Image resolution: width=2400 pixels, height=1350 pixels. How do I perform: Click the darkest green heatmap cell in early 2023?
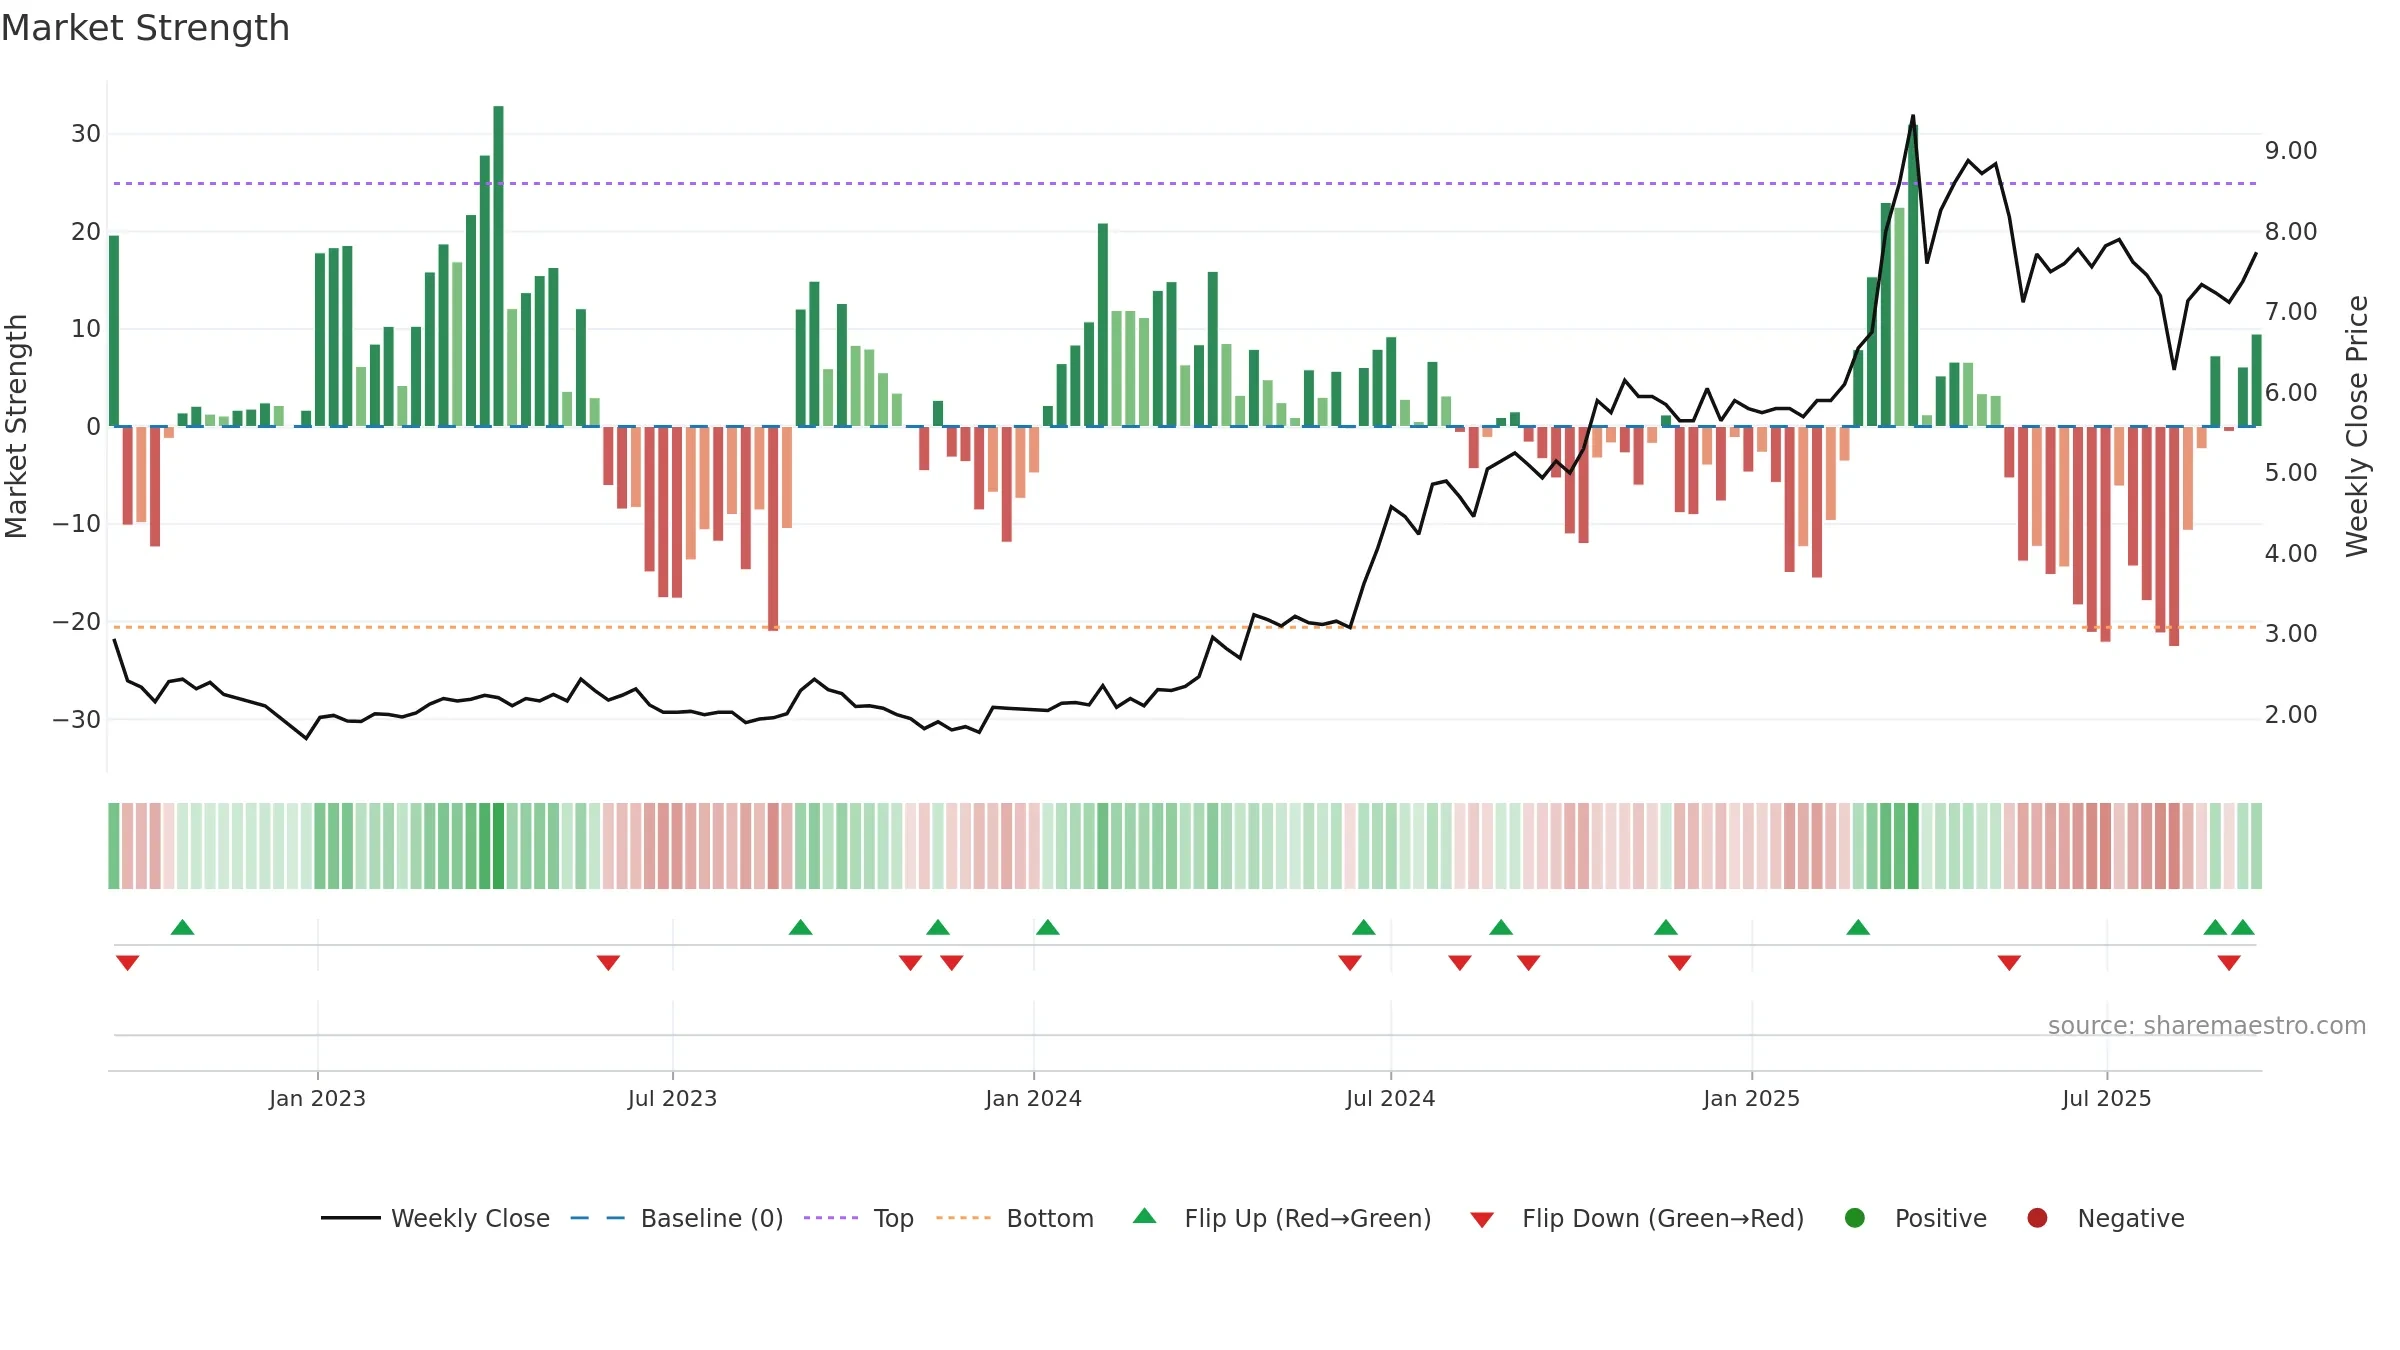pyautogui.click(x=498, y=846)
